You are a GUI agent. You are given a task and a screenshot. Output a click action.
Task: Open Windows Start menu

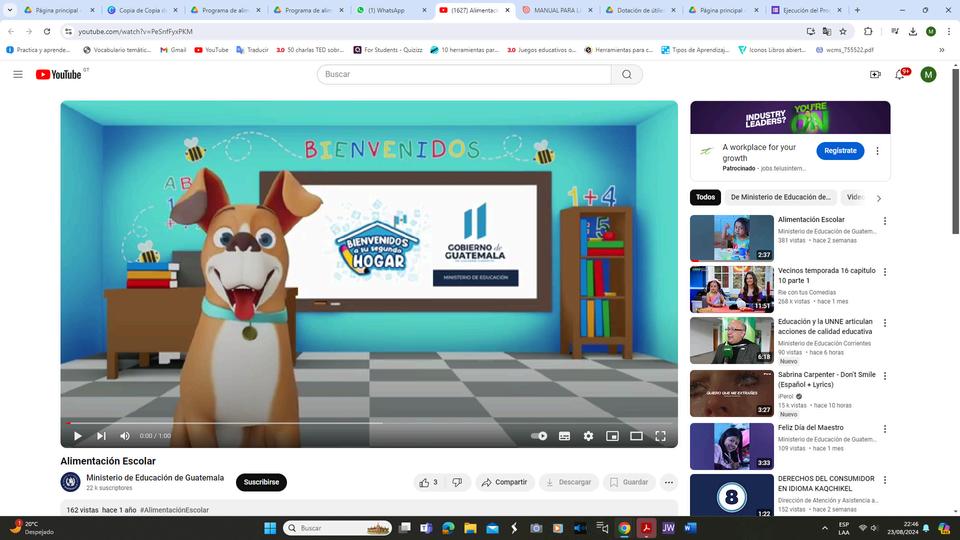pos(270,528)
